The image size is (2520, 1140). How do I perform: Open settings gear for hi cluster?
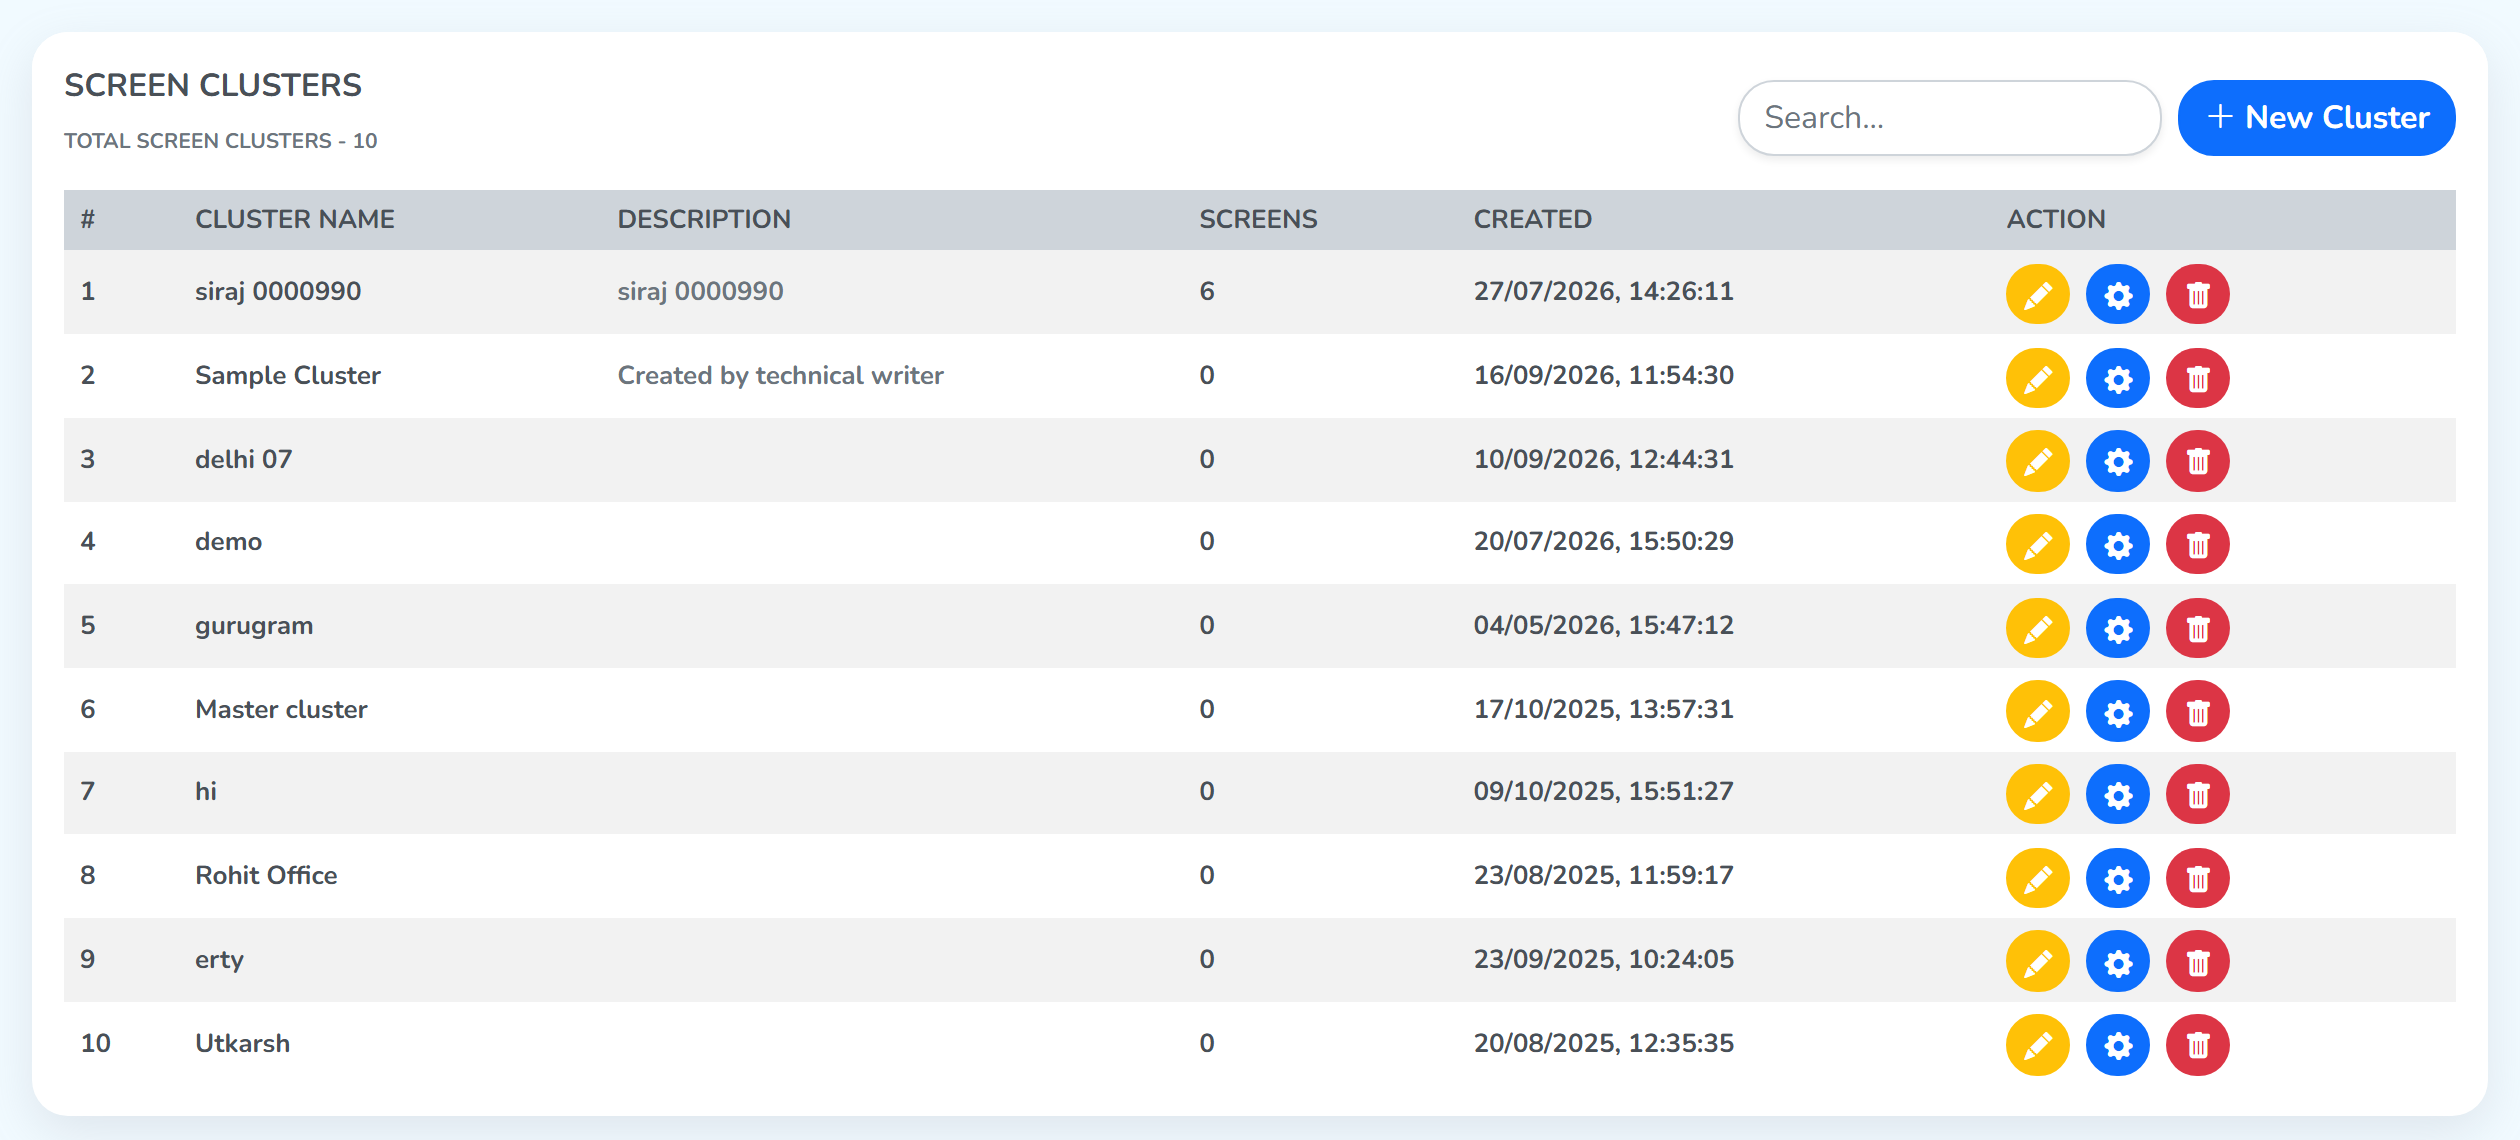click(2117, 794)
